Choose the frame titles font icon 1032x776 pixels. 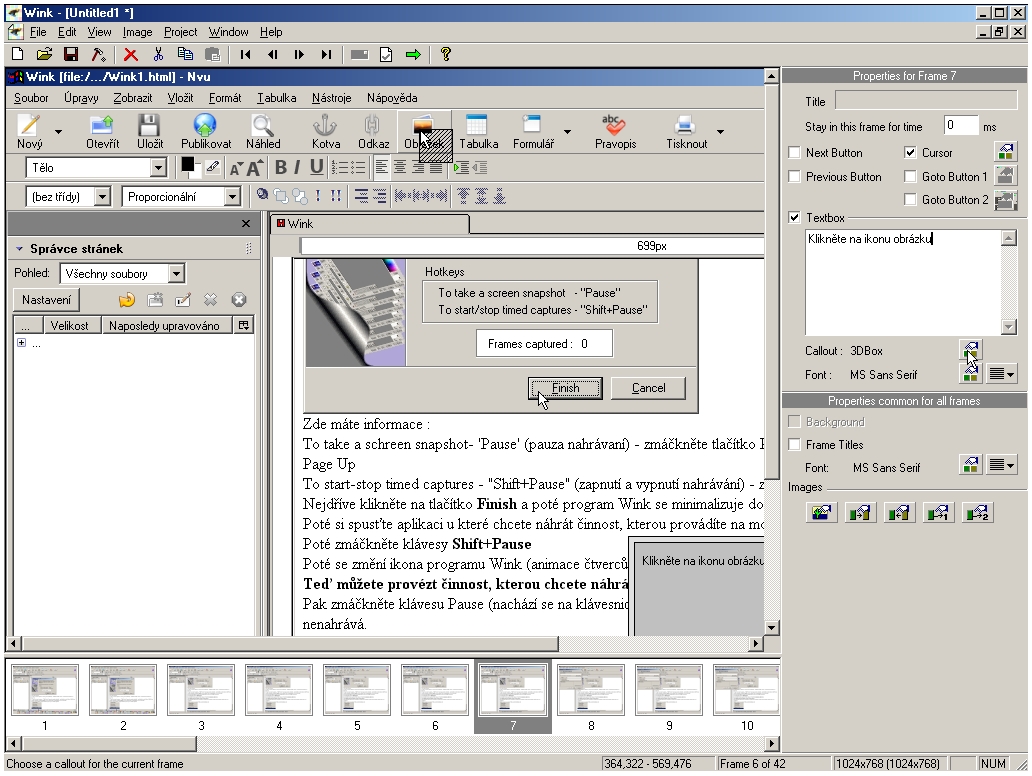pyautogui.click(x=970, y=466)
